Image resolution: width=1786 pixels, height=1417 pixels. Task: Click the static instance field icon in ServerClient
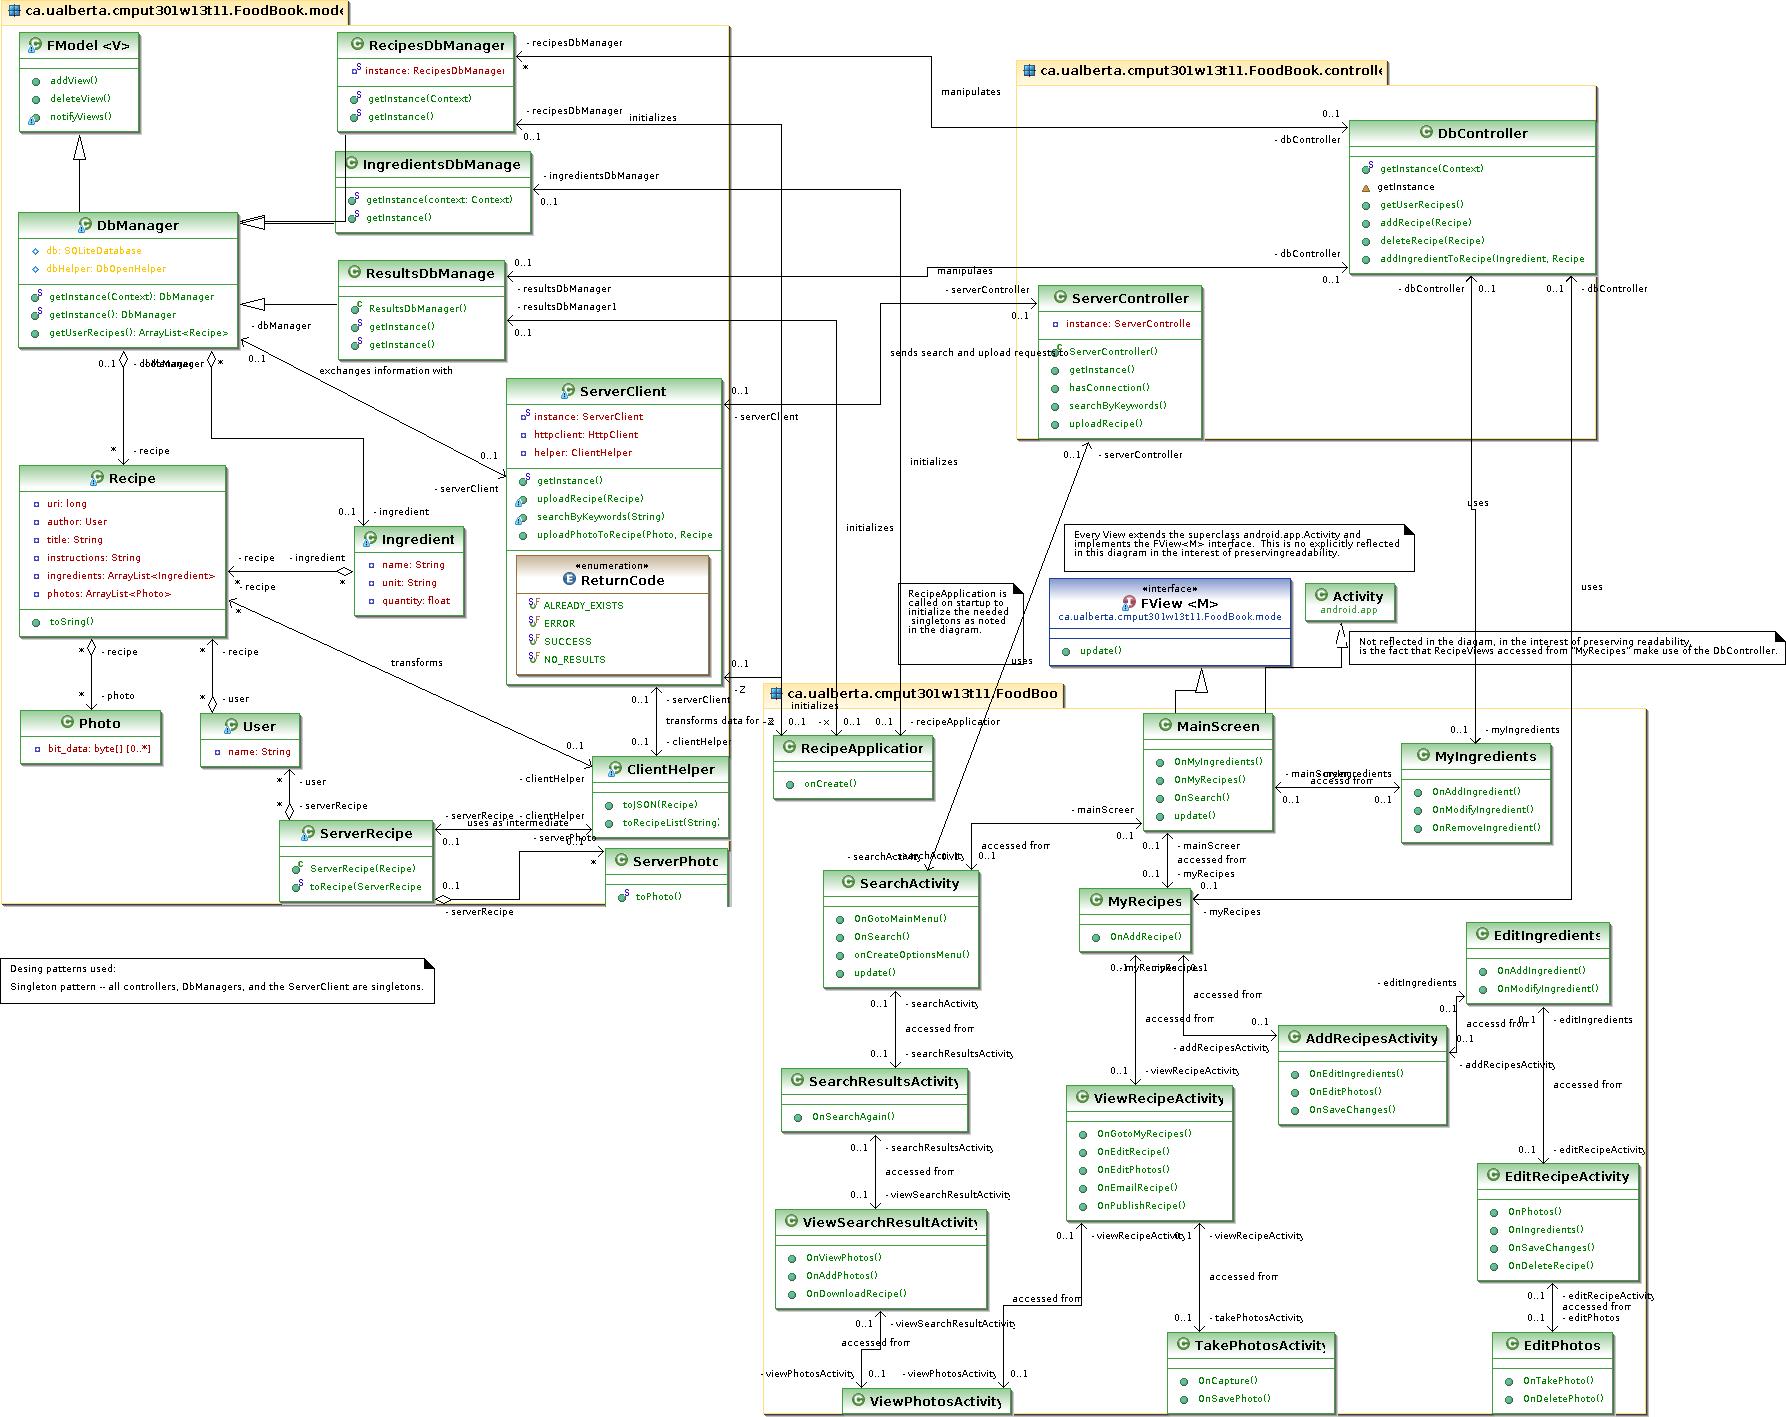coord(524,416)
